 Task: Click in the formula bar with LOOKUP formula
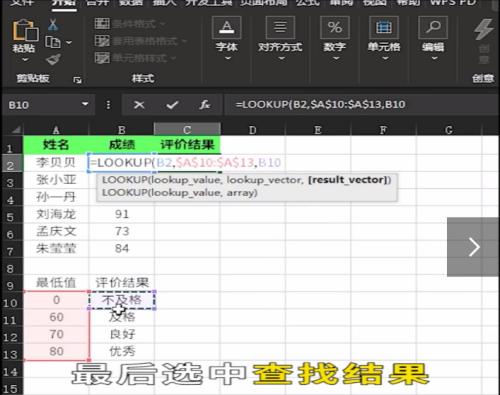(362, 105)
